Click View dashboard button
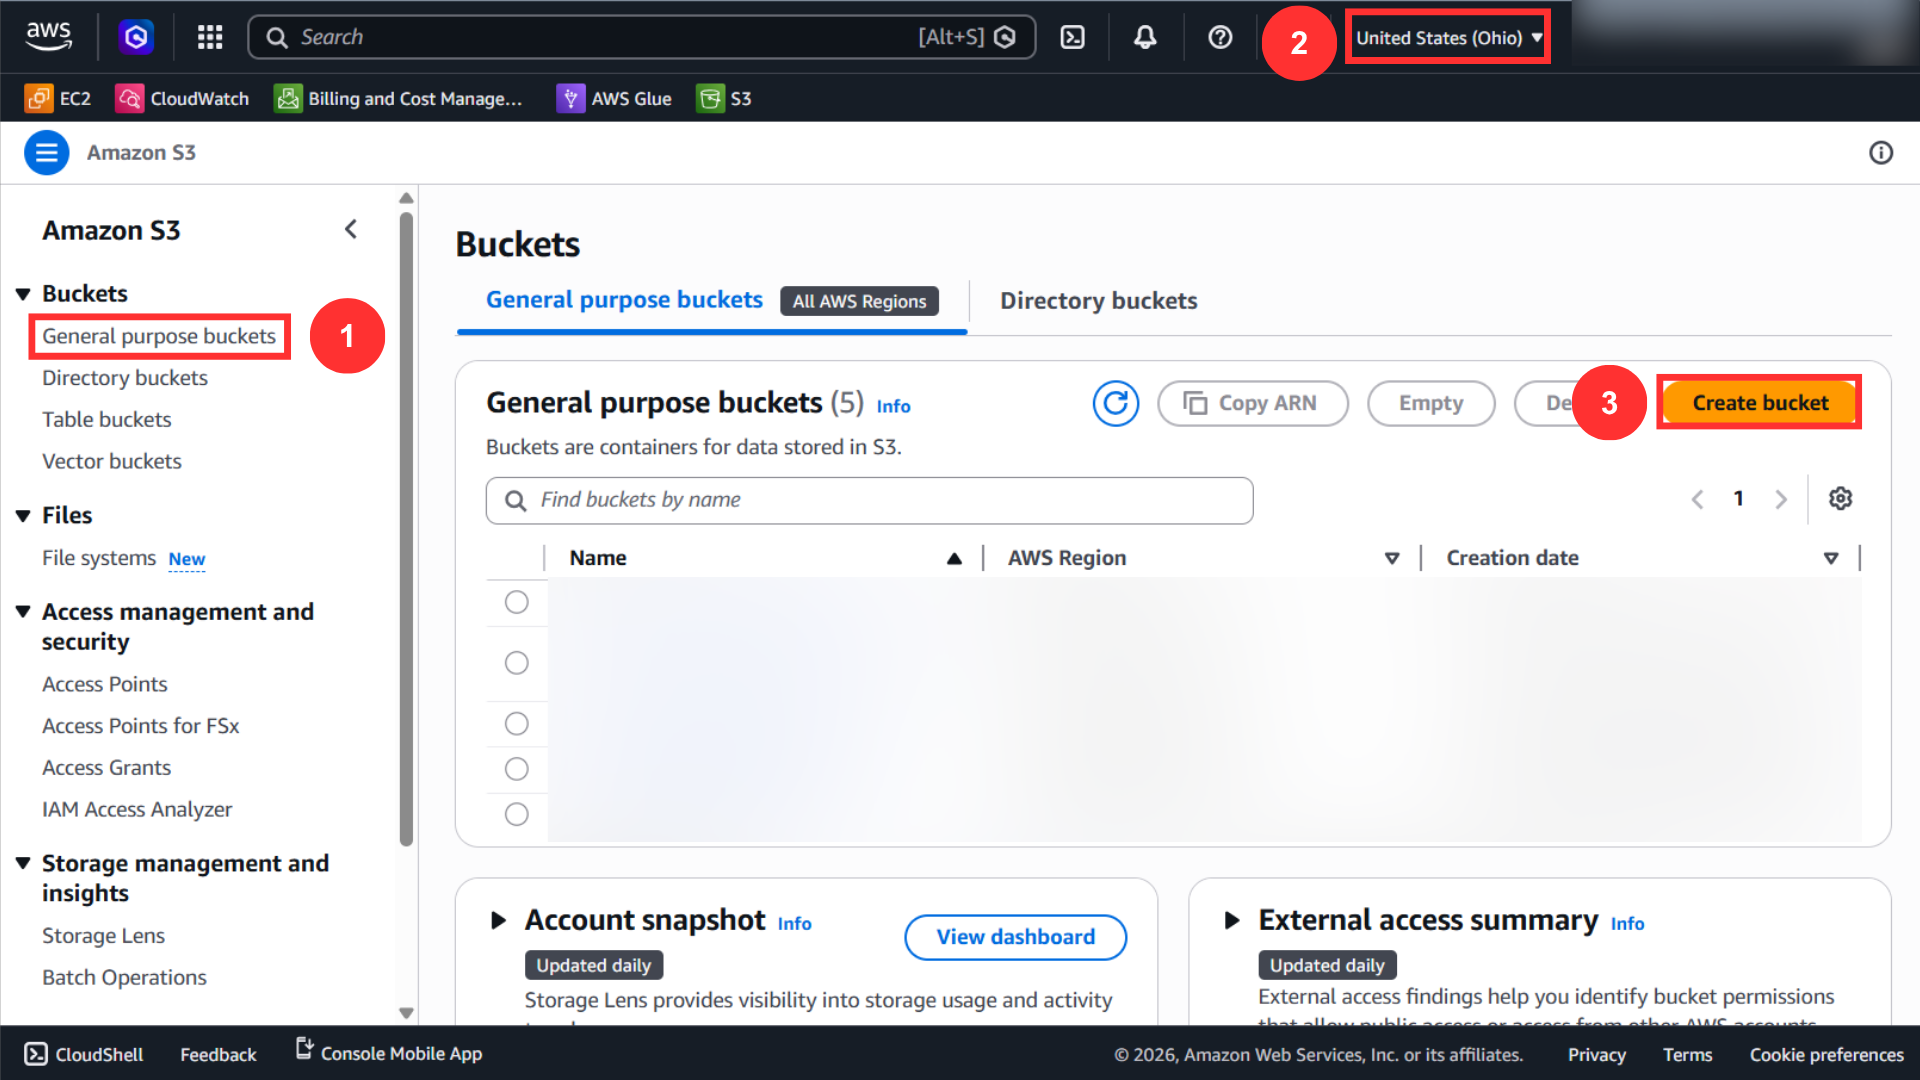 click(1015, 937)
